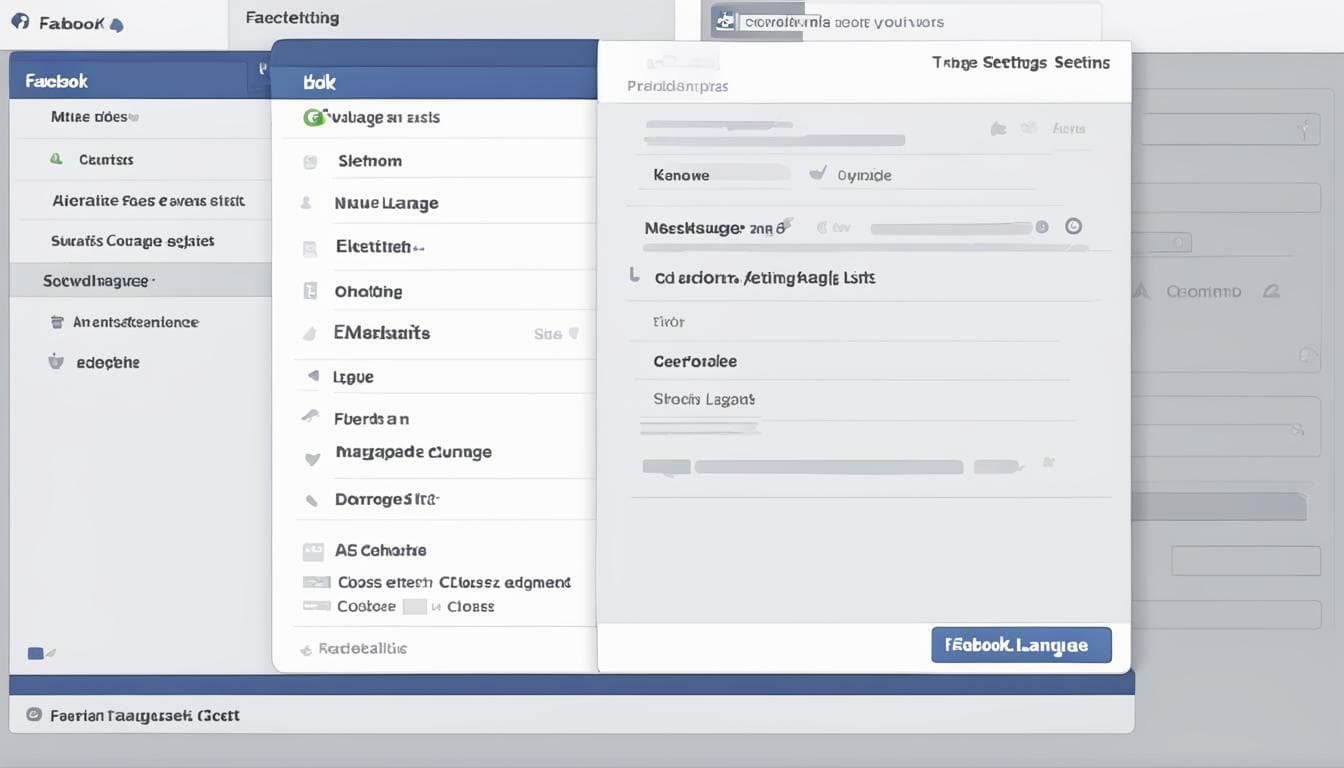
Task: Select Slefnom from the dropdown menu list
Action: 366,160
